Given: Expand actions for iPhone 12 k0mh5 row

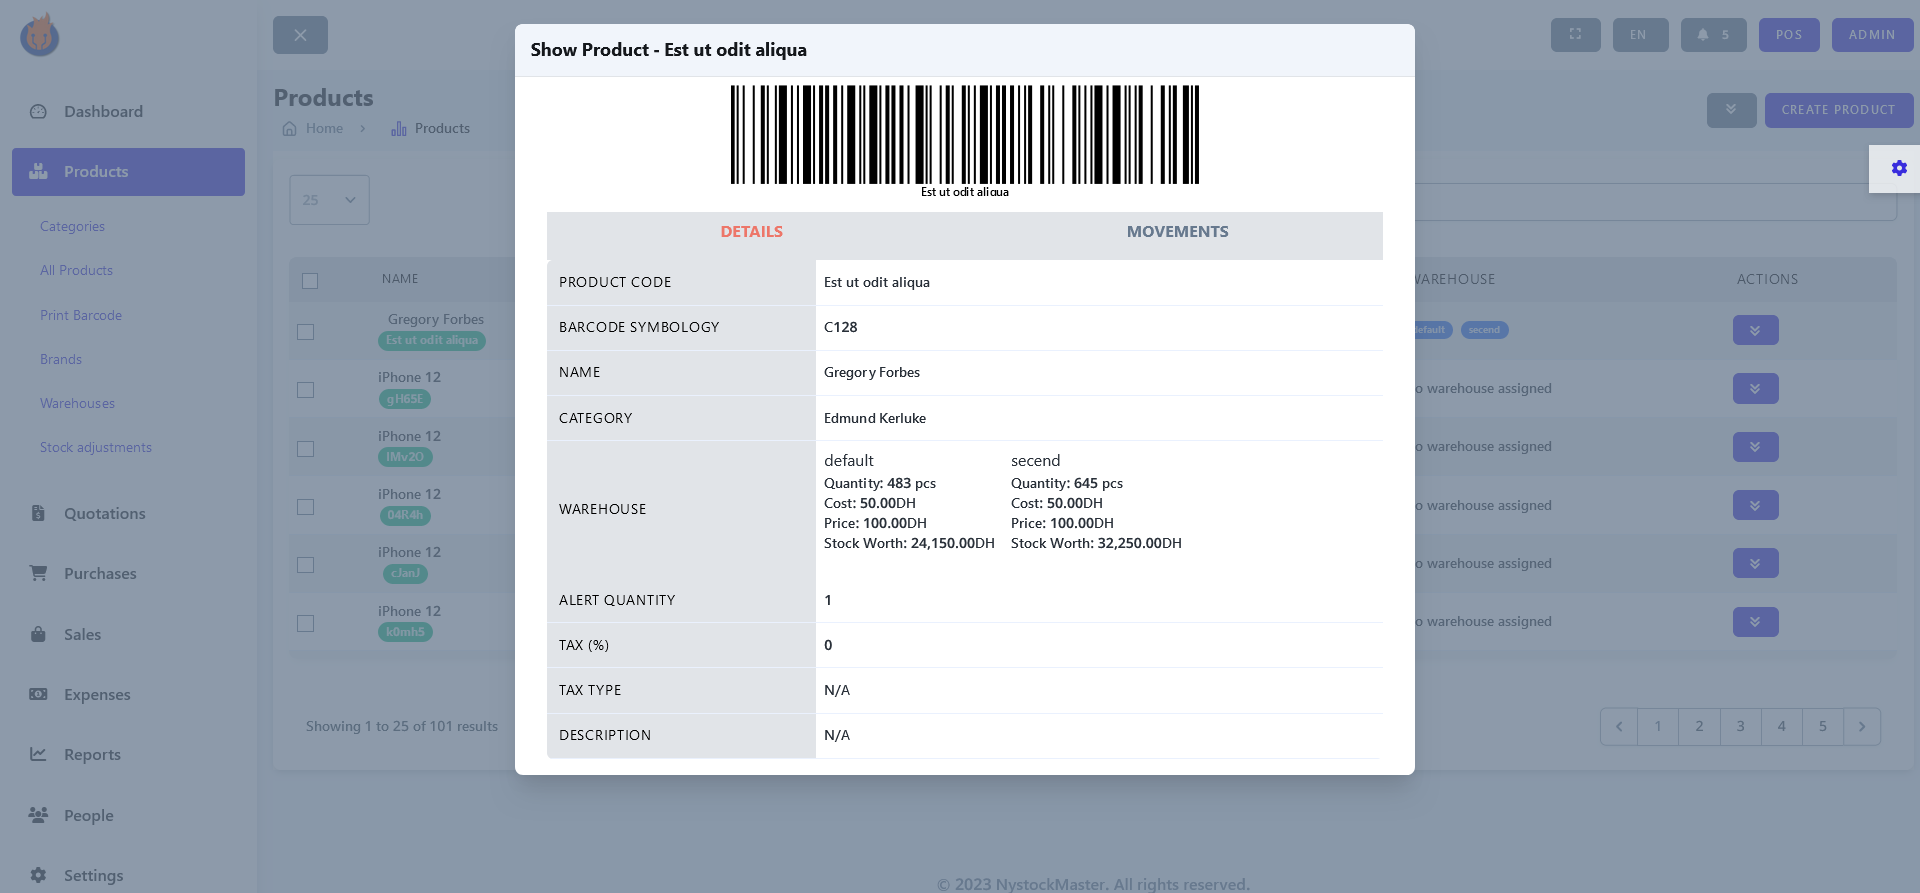Looking at the screenshot, I should (1755, 622).
